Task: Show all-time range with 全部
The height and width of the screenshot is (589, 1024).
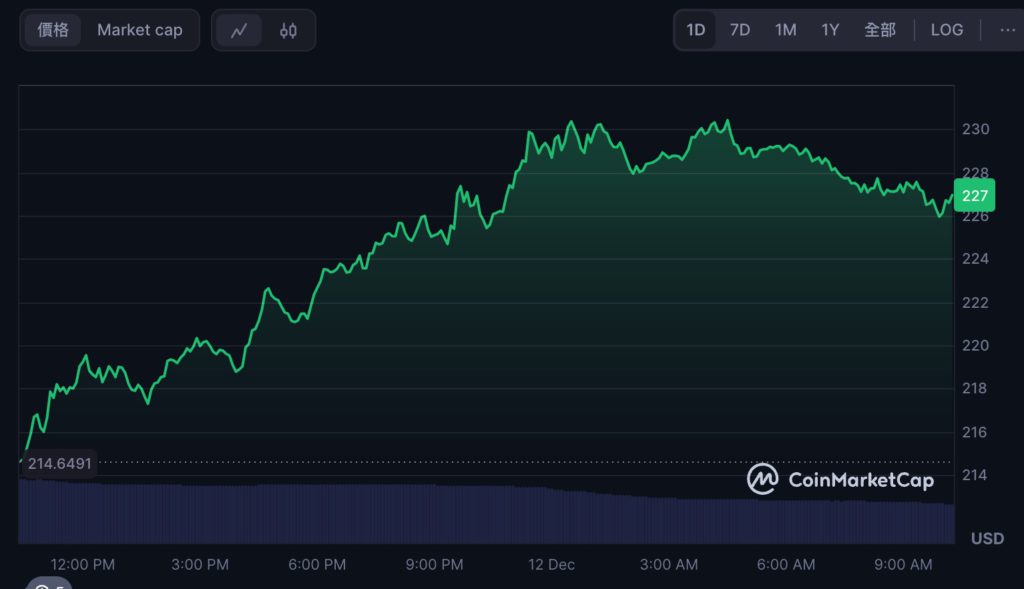Action: pos(879,30)
